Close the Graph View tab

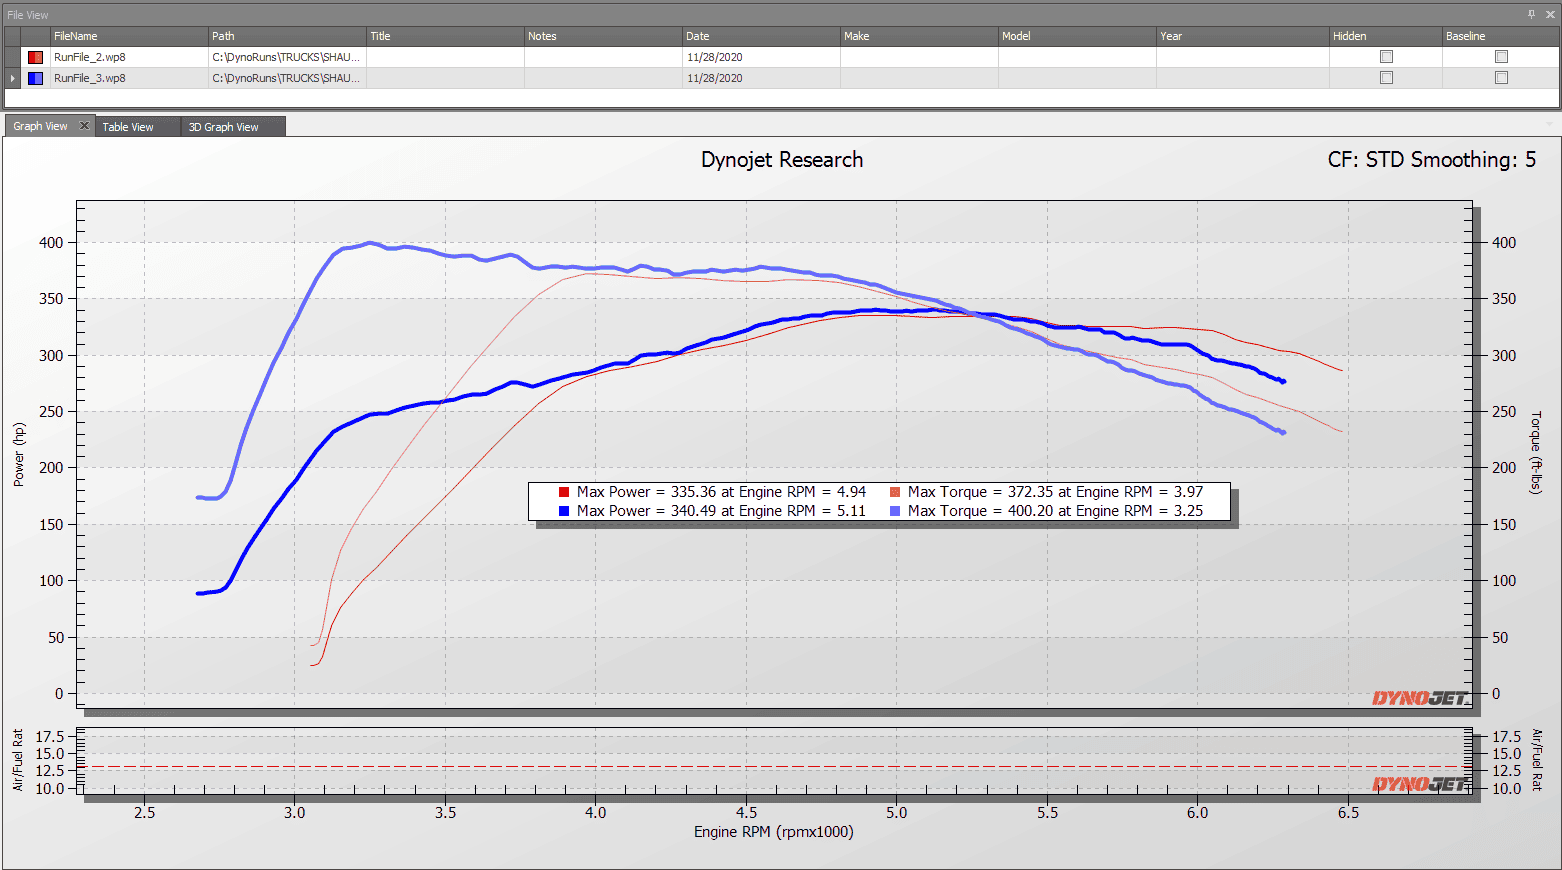click(84, 126)
